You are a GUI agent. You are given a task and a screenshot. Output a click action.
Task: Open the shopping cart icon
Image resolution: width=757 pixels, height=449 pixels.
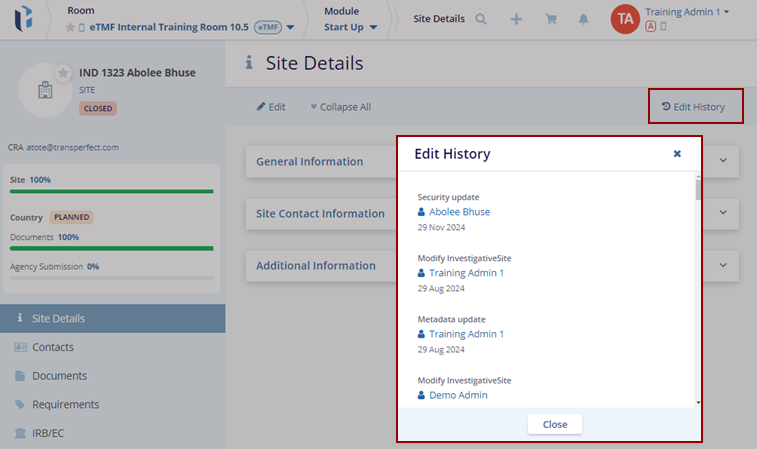pos(549,19)
